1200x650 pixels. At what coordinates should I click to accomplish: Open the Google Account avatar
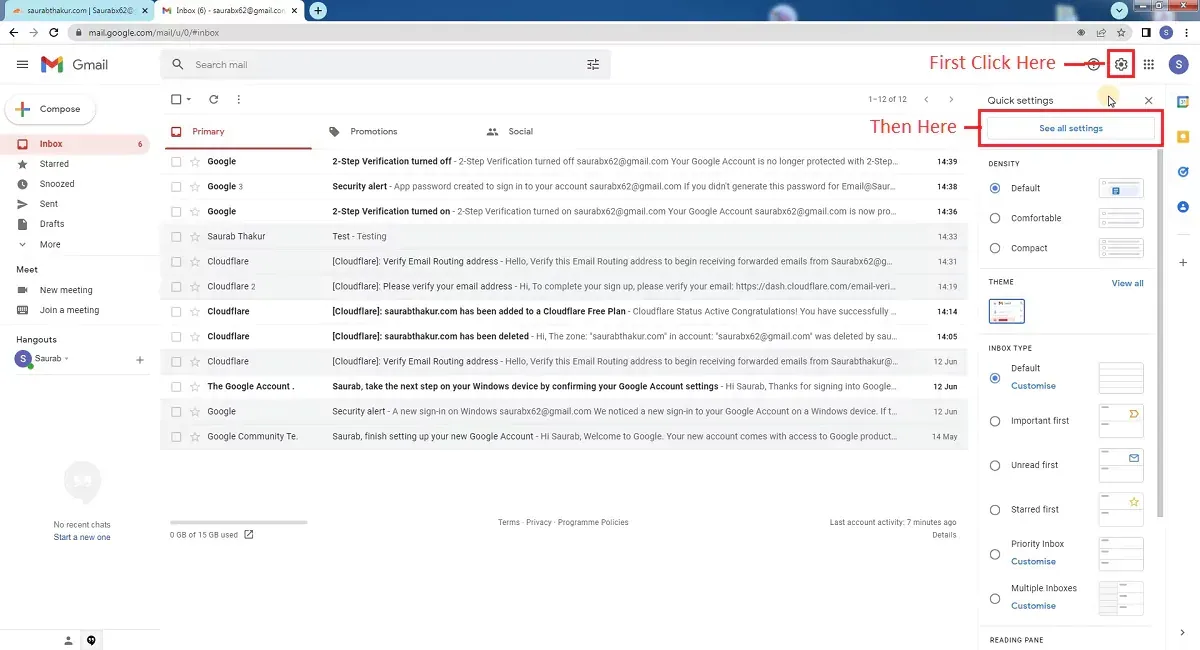[x=1177, y=64]
